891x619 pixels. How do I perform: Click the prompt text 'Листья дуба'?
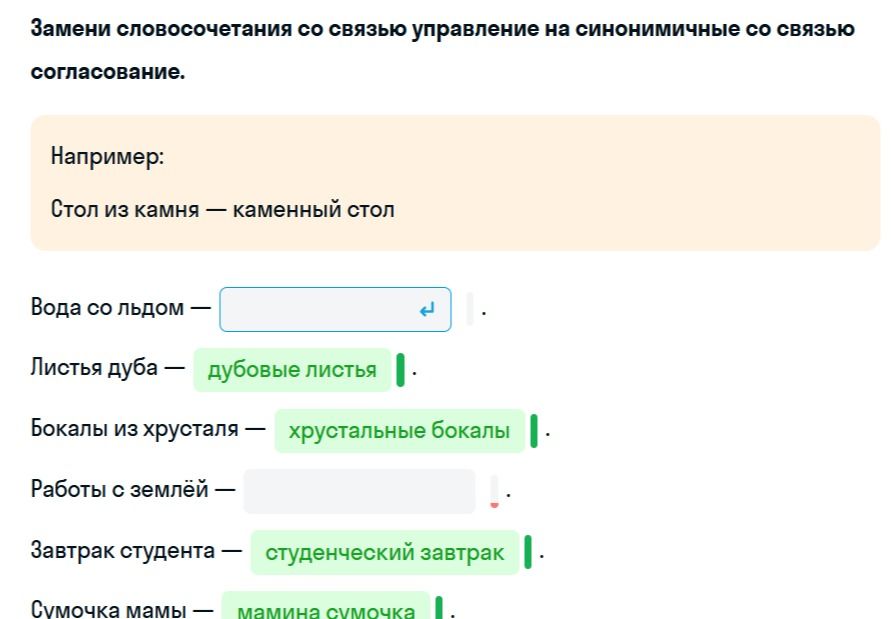click(94, 368)
